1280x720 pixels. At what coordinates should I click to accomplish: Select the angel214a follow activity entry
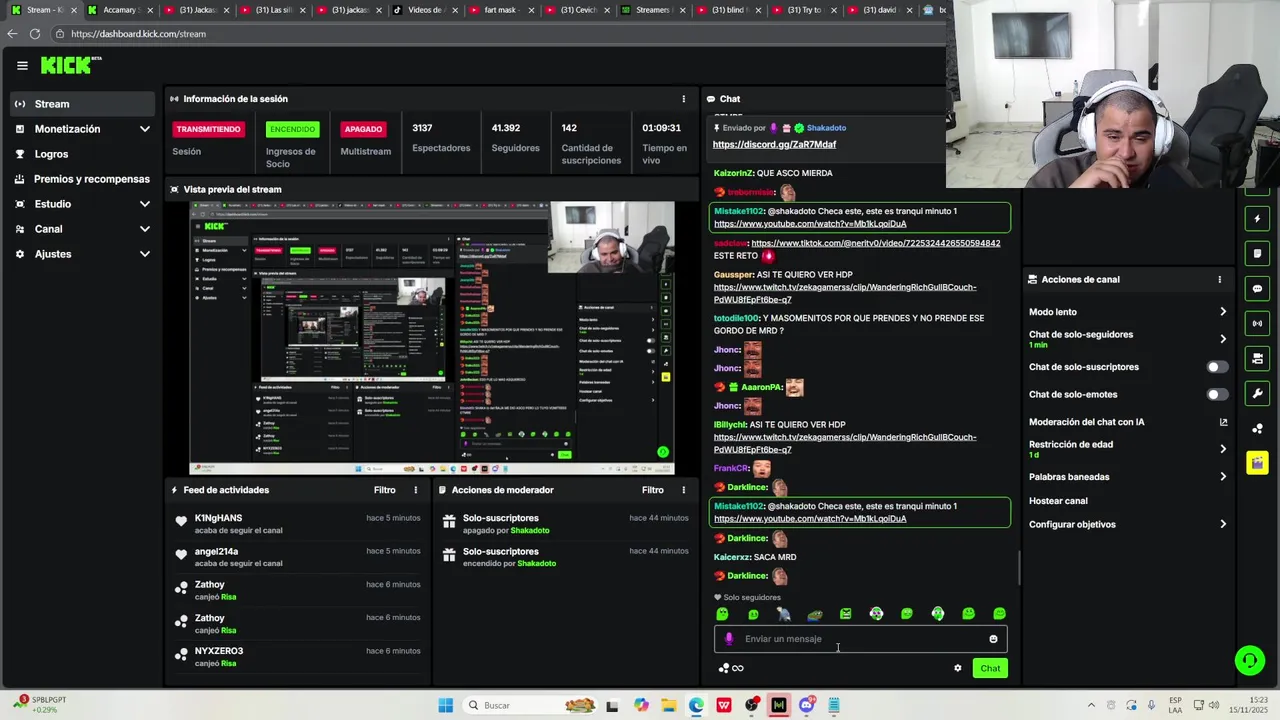click(x=298, y=557)
